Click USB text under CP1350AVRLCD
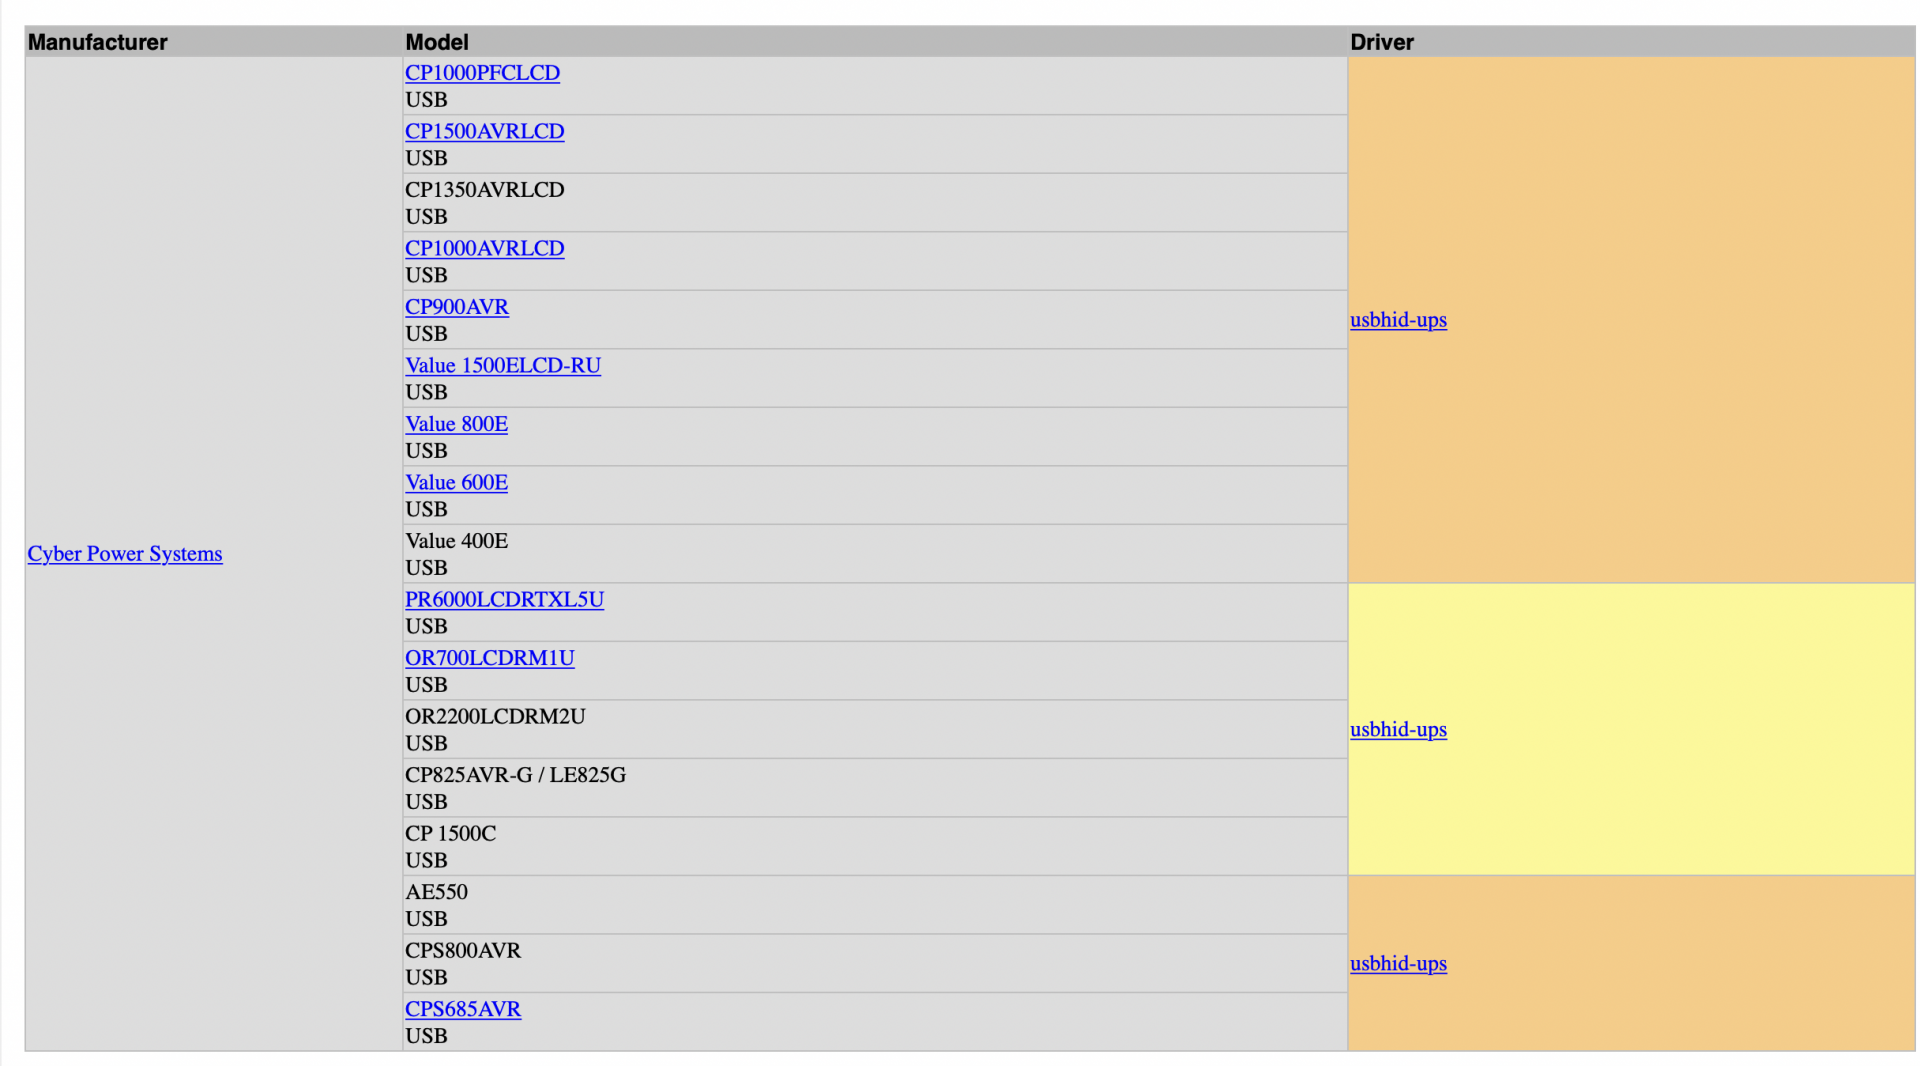Screen dimensions: 1920x1066 coord(426,217)
